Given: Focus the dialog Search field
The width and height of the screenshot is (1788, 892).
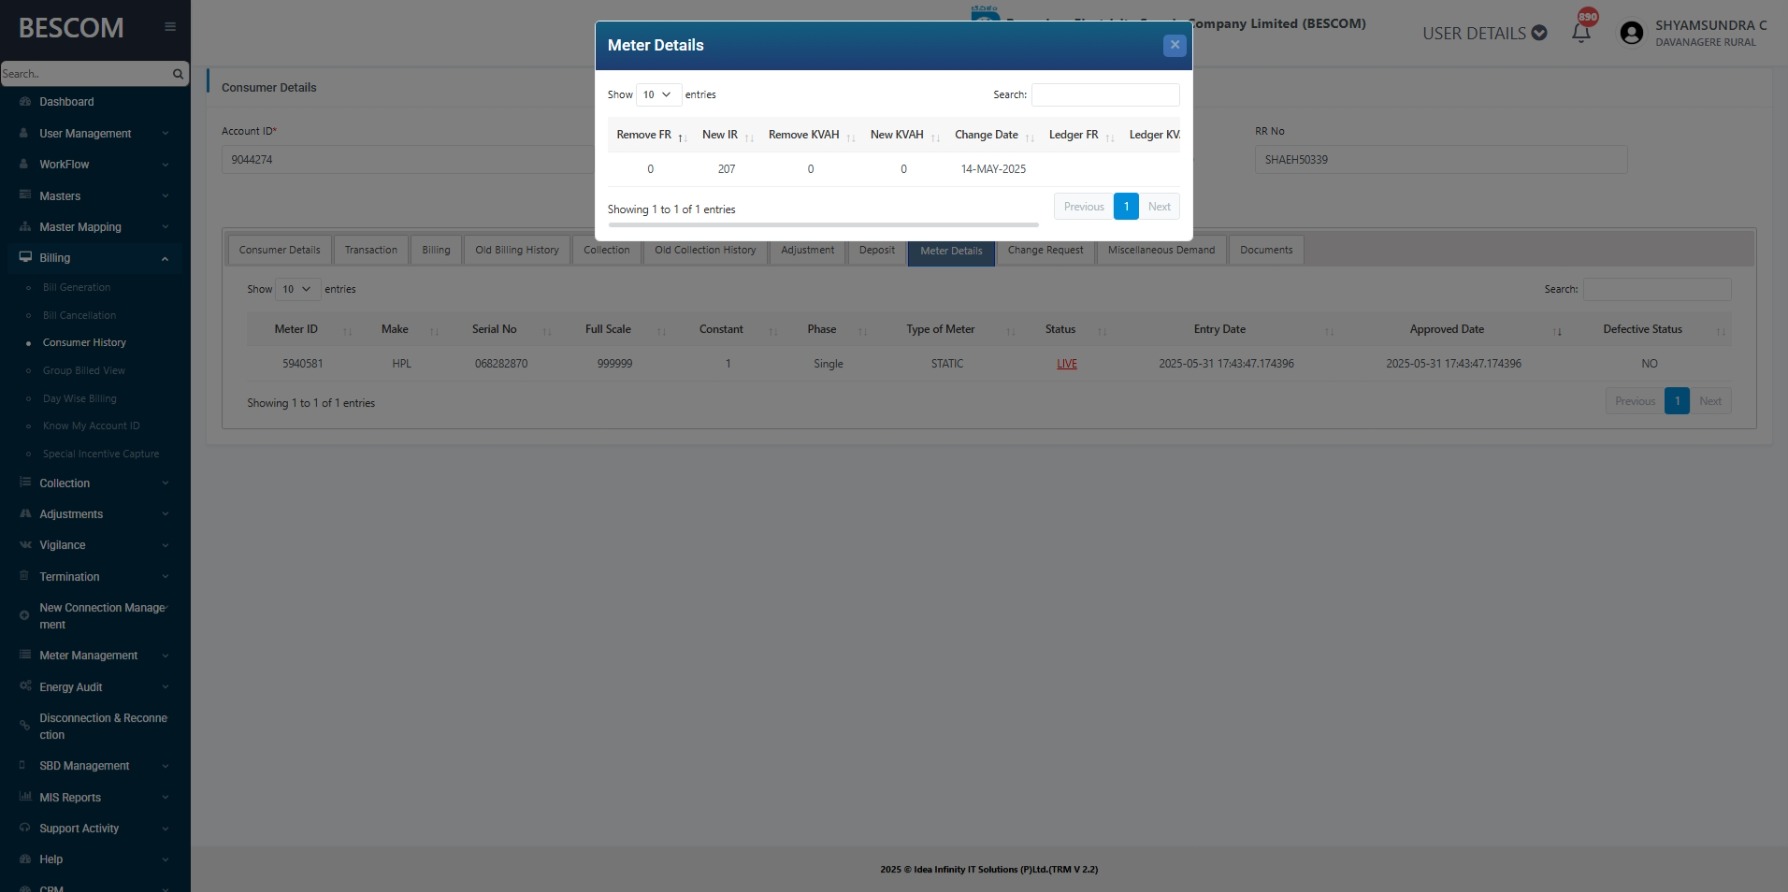Looking at the screenshot, I should pyautogui.click(x=1105, y=95).
